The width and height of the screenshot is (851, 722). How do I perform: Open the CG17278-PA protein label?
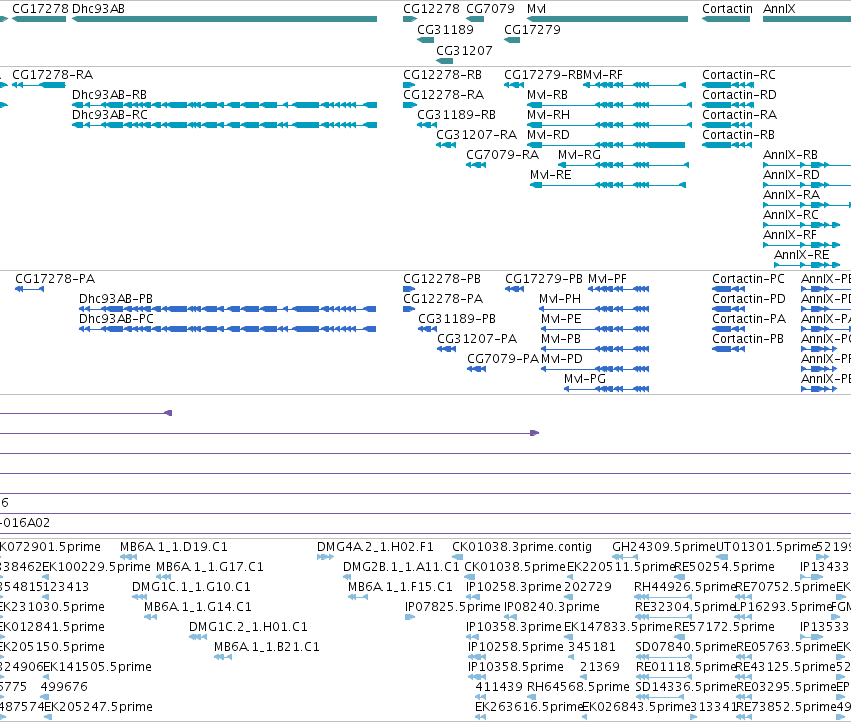(x=55, y=278)
